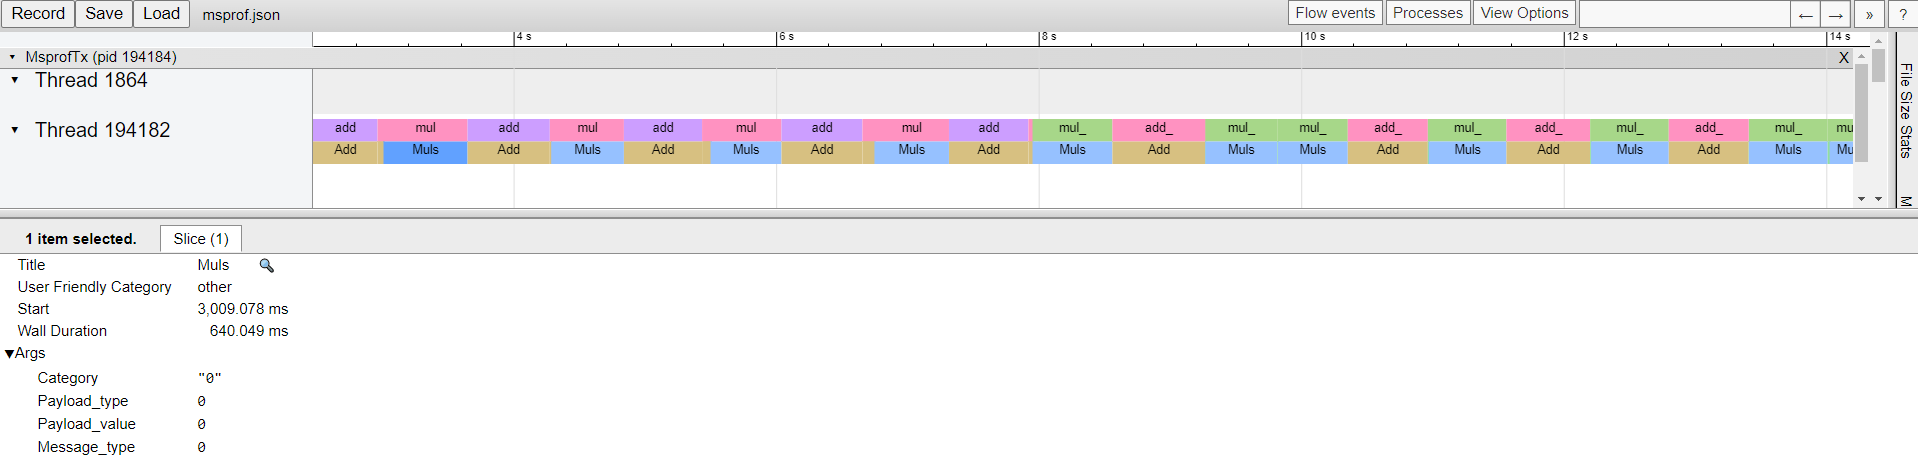Open the Load trace button
Screen dimensions: 1918x466
tap(161, 14)
